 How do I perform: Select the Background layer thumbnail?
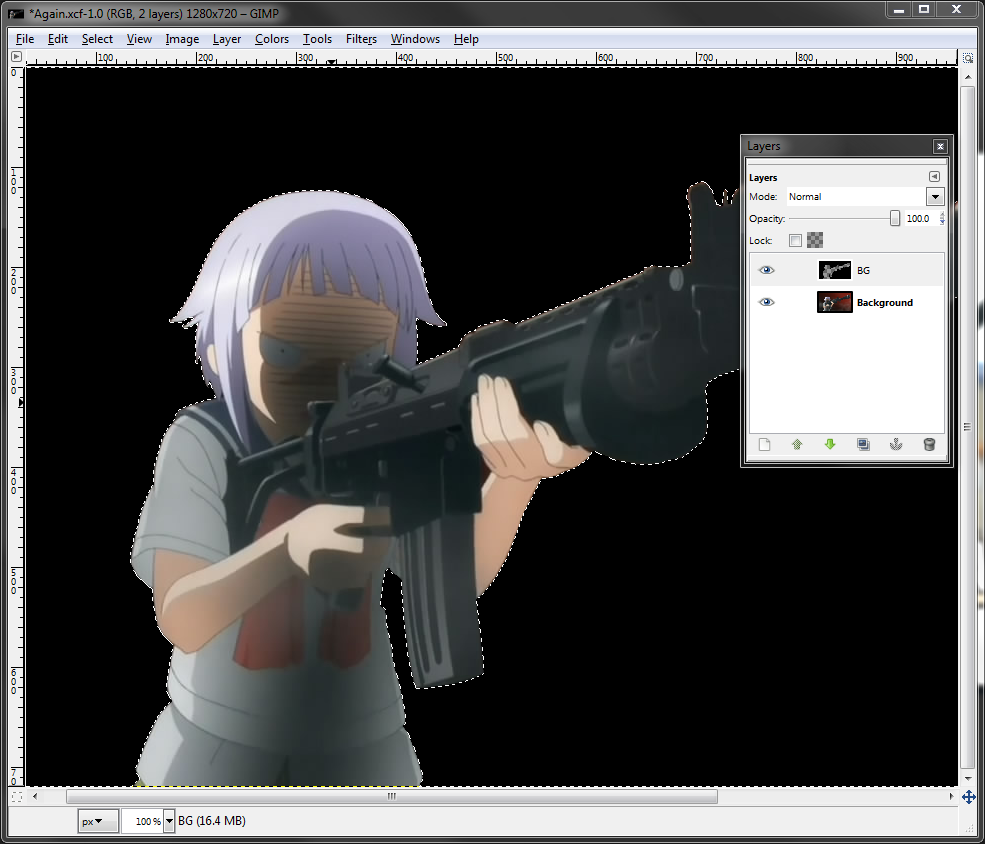coord(834,302)
